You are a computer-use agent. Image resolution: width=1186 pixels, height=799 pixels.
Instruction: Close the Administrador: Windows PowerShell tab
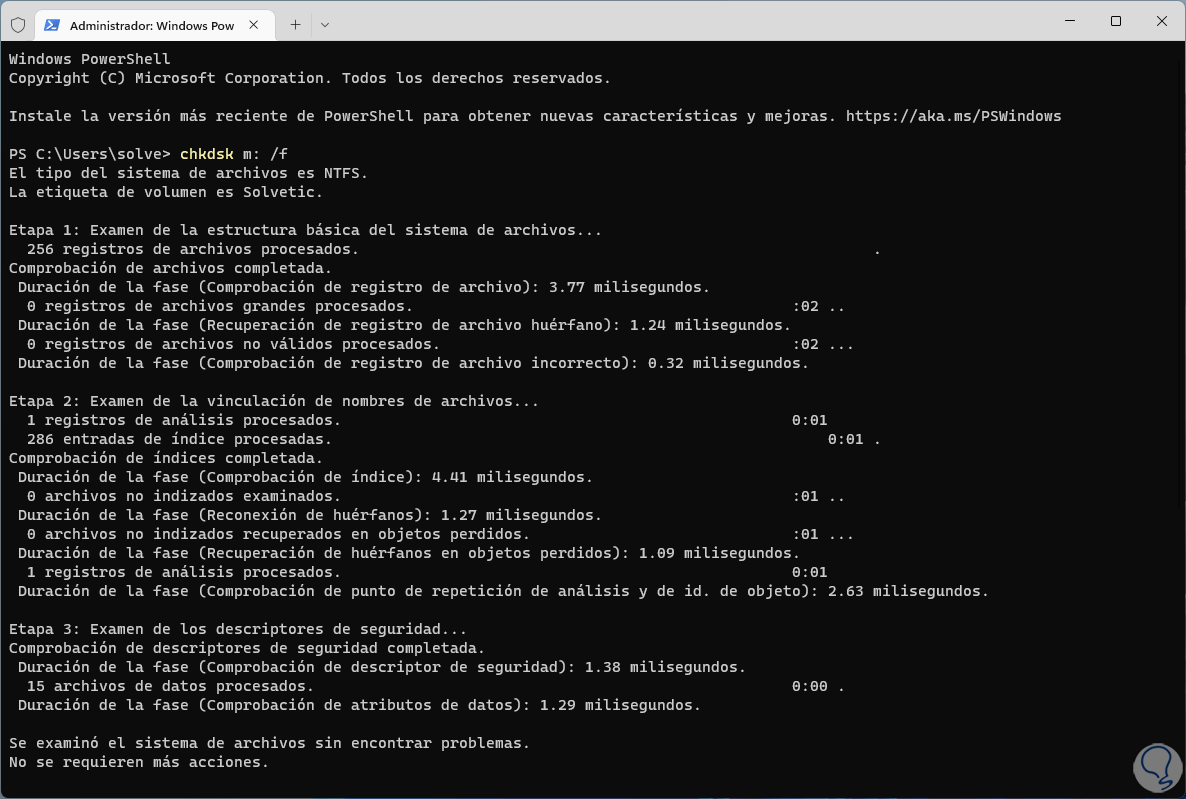pyautogui.click(x=253, y=25)
